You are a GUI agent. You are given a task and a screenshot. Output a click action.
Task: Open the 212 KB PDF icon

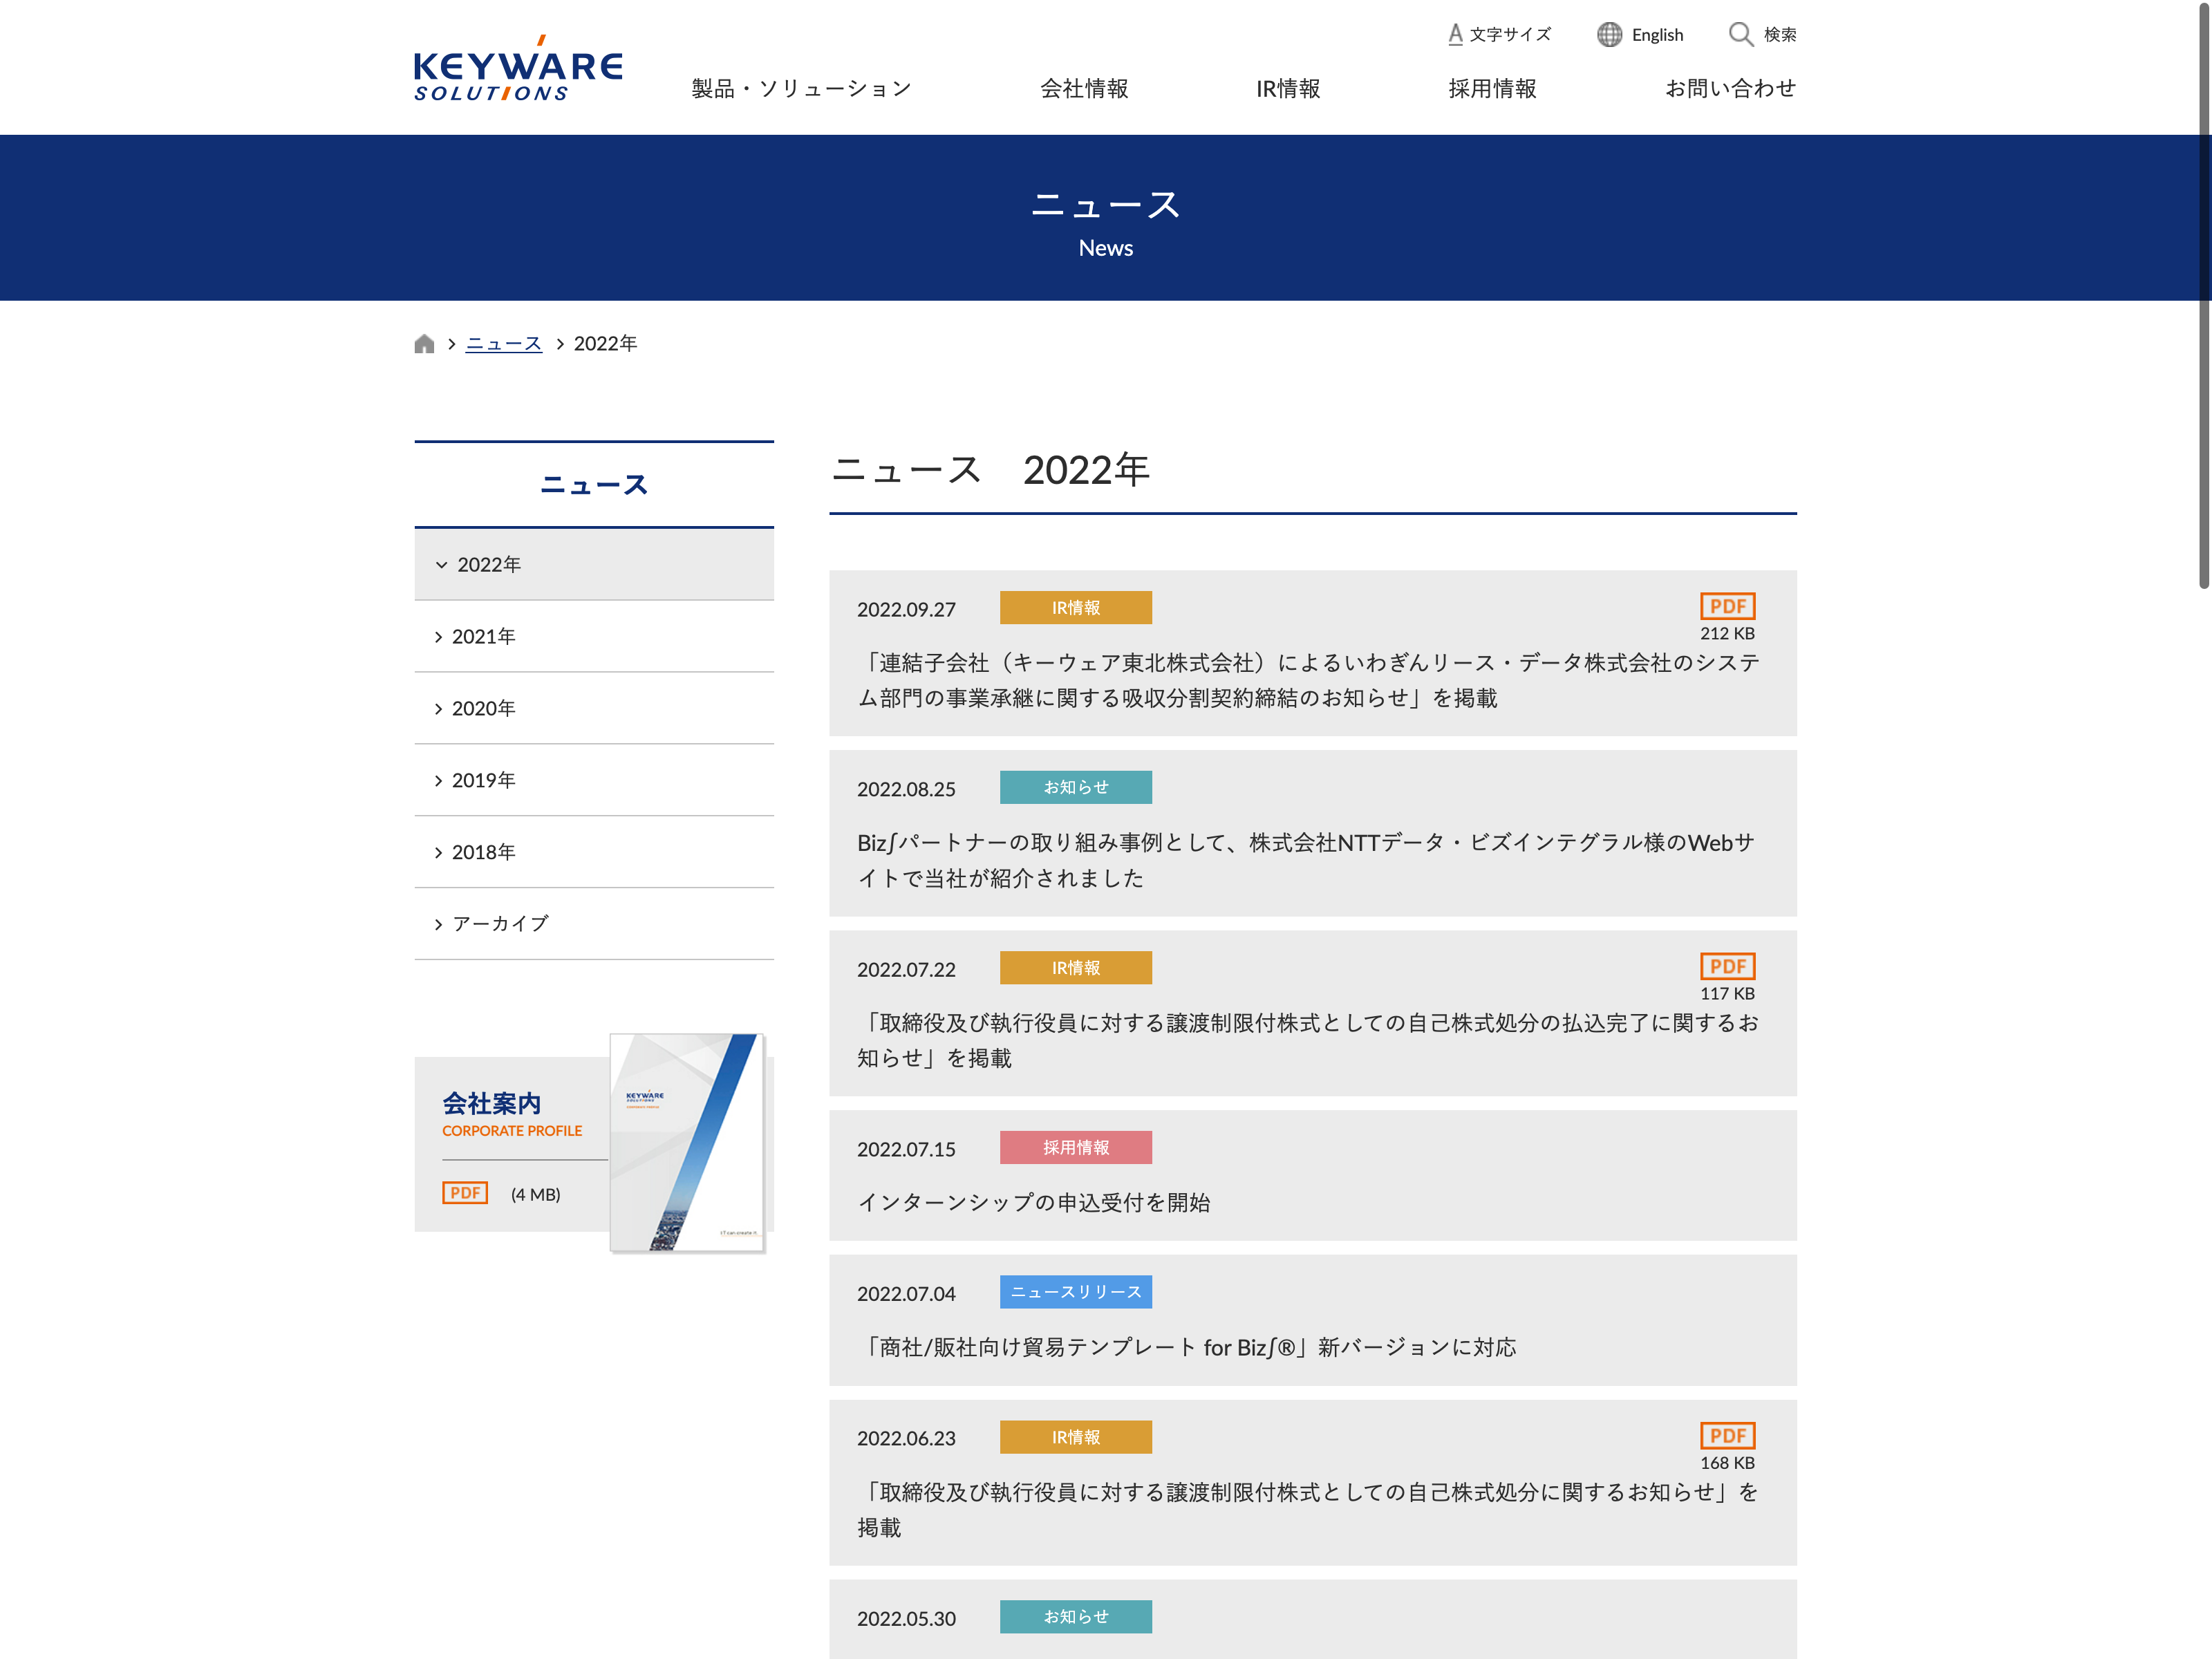[1727, 606]
